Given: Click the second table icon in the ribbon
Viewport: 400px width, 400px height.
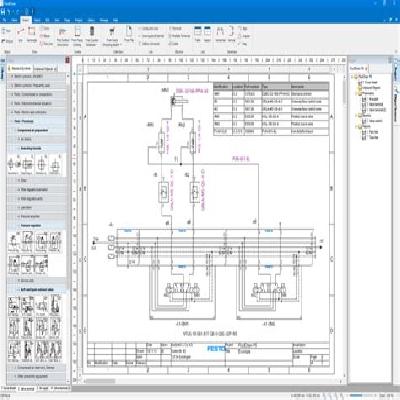Looking at the screenshot, I should tap(207, 32).
